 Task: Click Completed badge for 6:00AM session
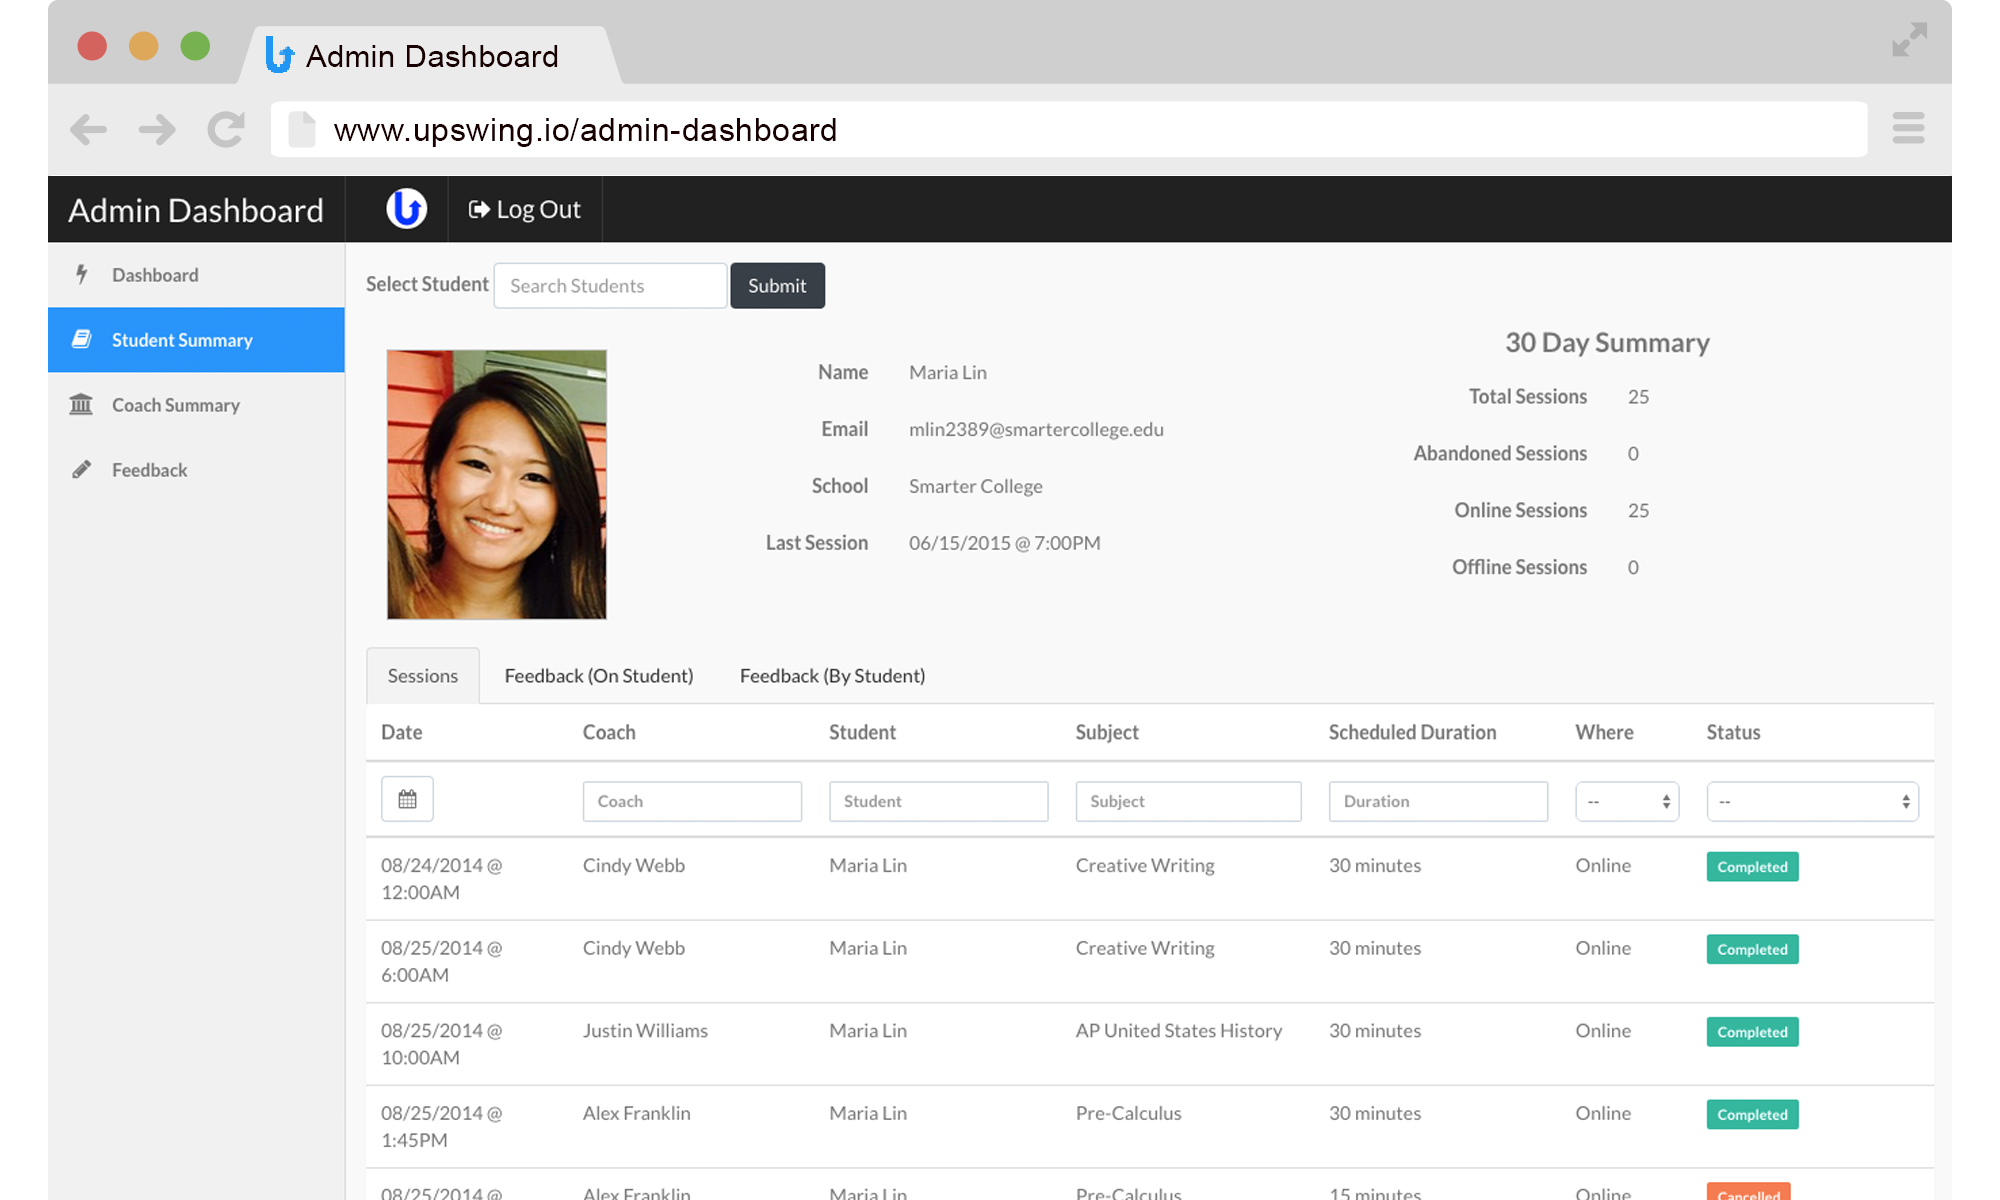pyautogui.click(x=1752, y=949)
